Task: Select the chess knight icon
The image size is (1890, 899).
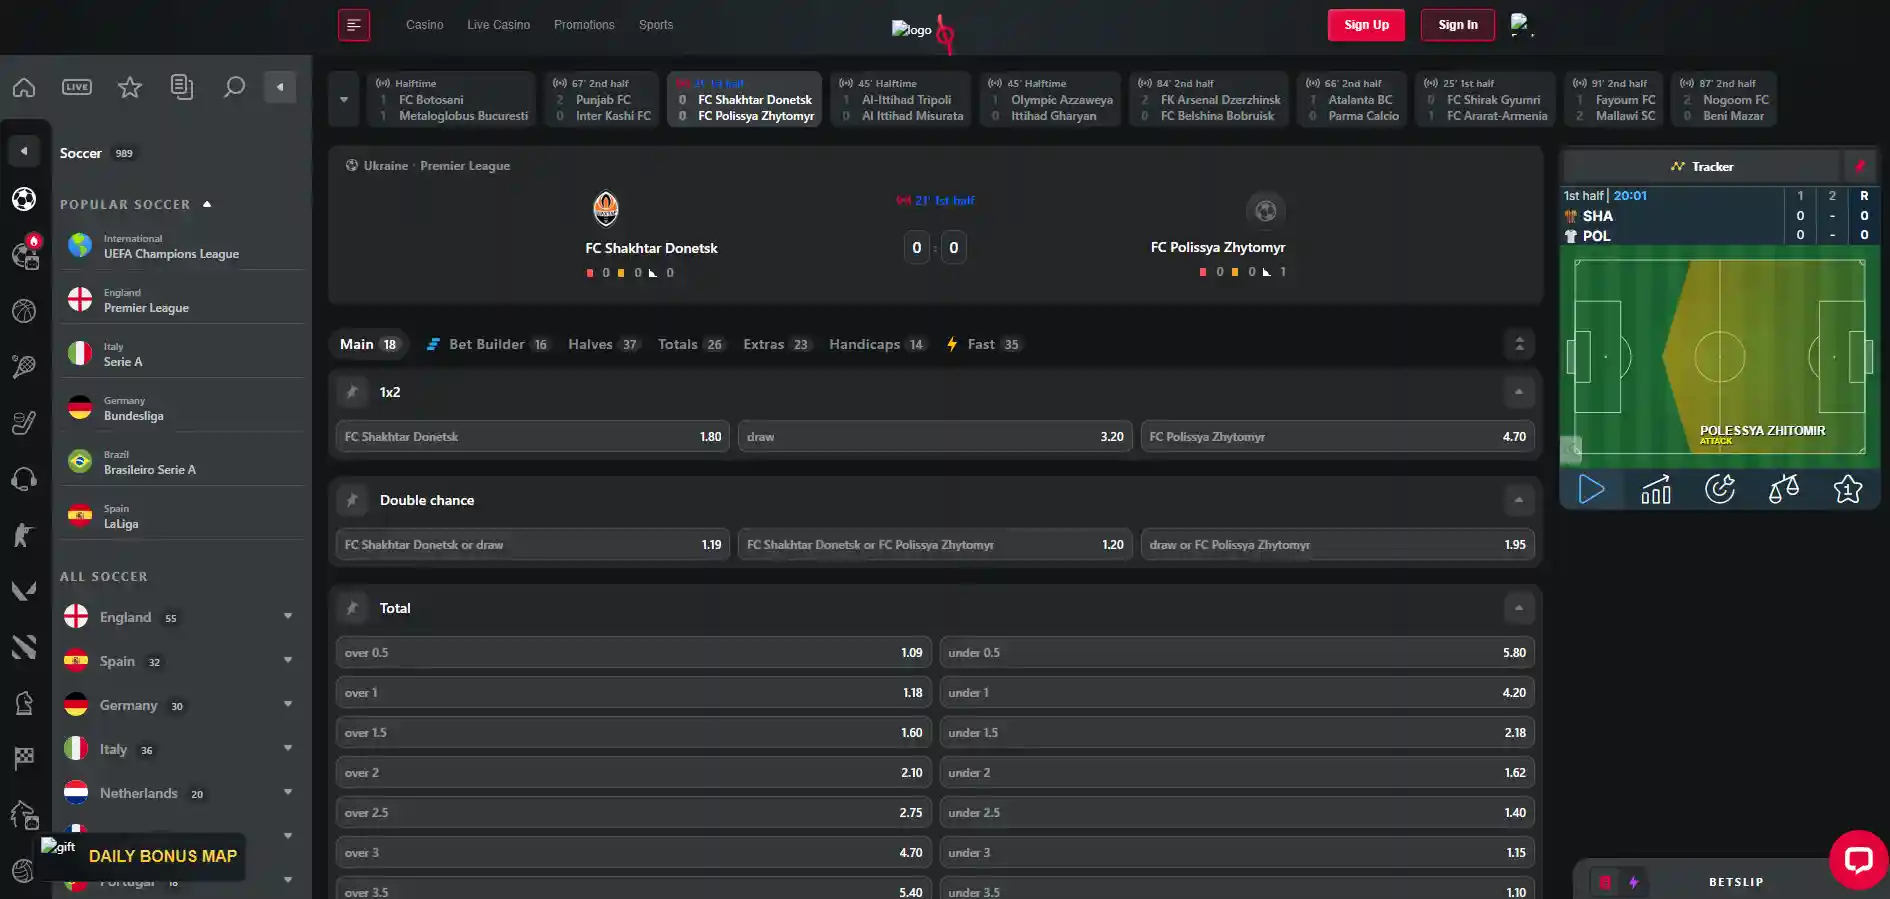Action: pyautogui.click(x=24, y=703)
